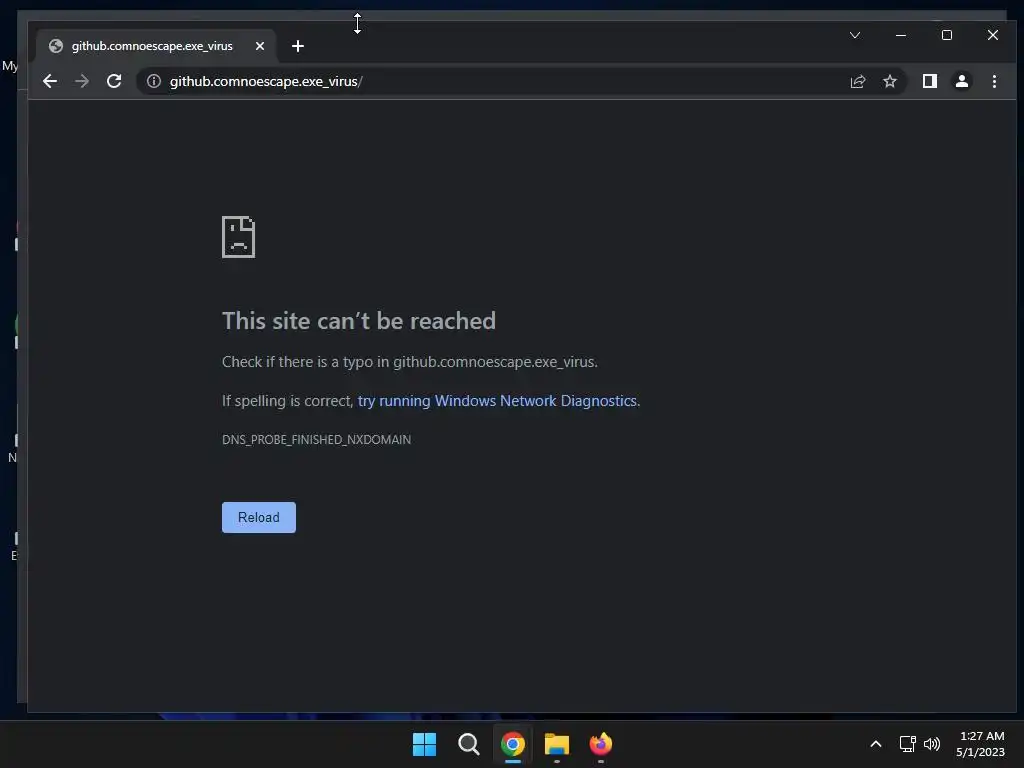
Task: Open a new tab with plus
Action: [298, 46]
